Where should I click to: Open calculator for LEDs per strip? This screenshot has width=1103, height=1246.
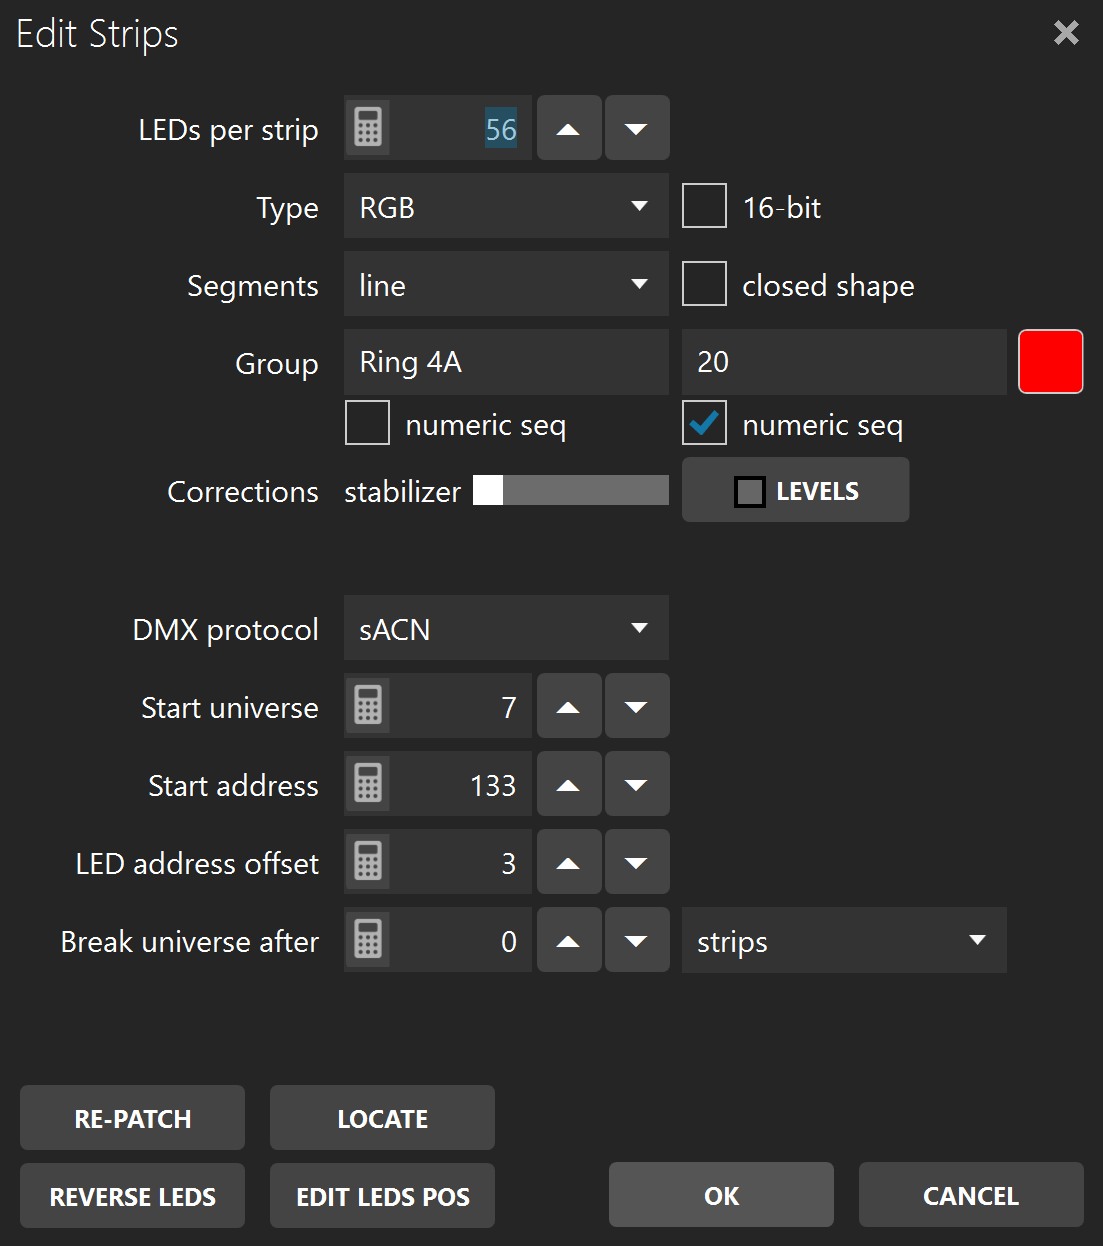tap(368, 128)
